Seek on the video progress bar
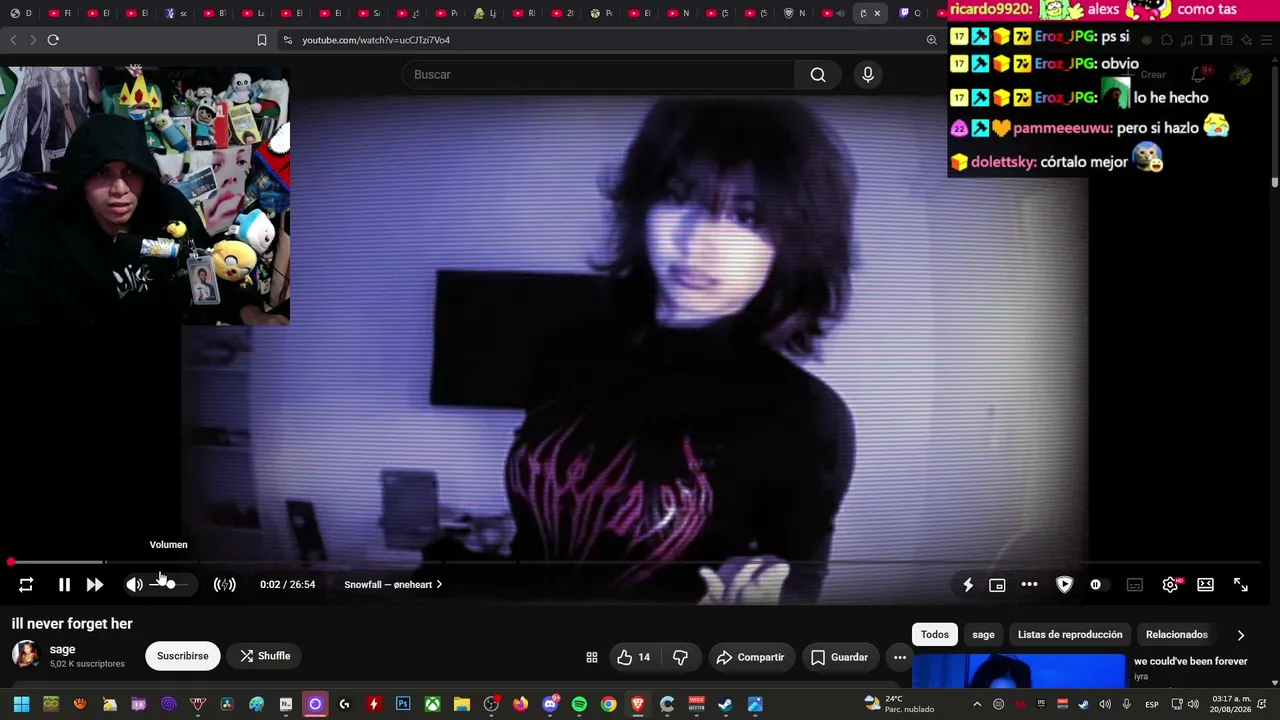 [x=636, y=562]
